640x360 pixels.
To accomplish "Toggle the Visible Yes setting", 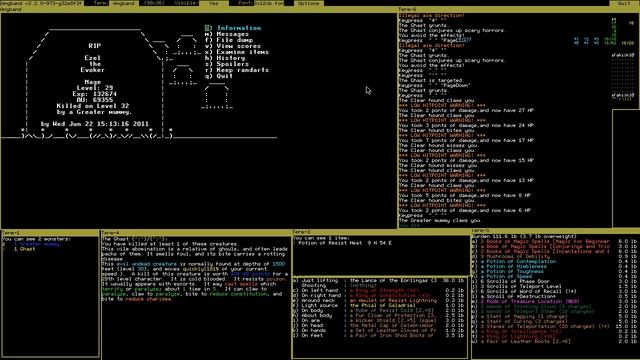I will click(213, 3).
